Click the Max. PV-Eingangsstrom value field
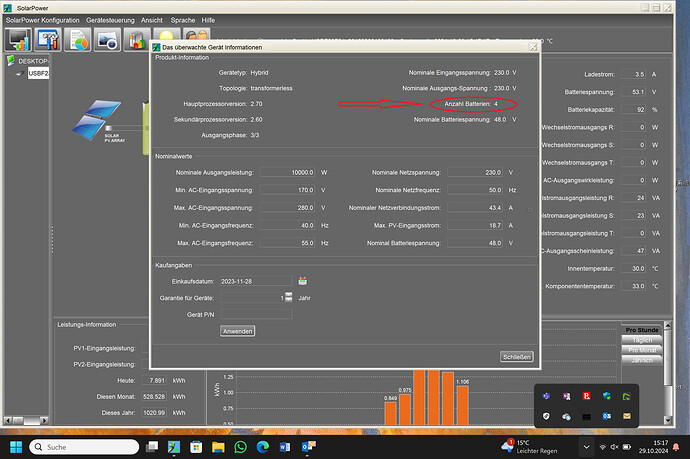This screenshot has height=459, width=690. (x=475, y=225)
